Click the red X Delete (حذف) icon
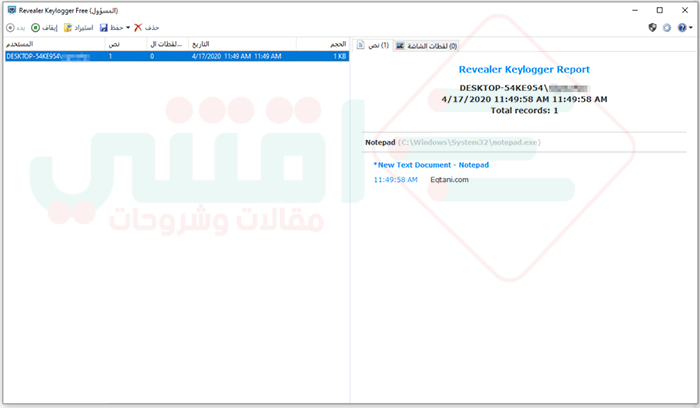Image resolution: width=700 pixels, height=408 pixels. point(138,28)
